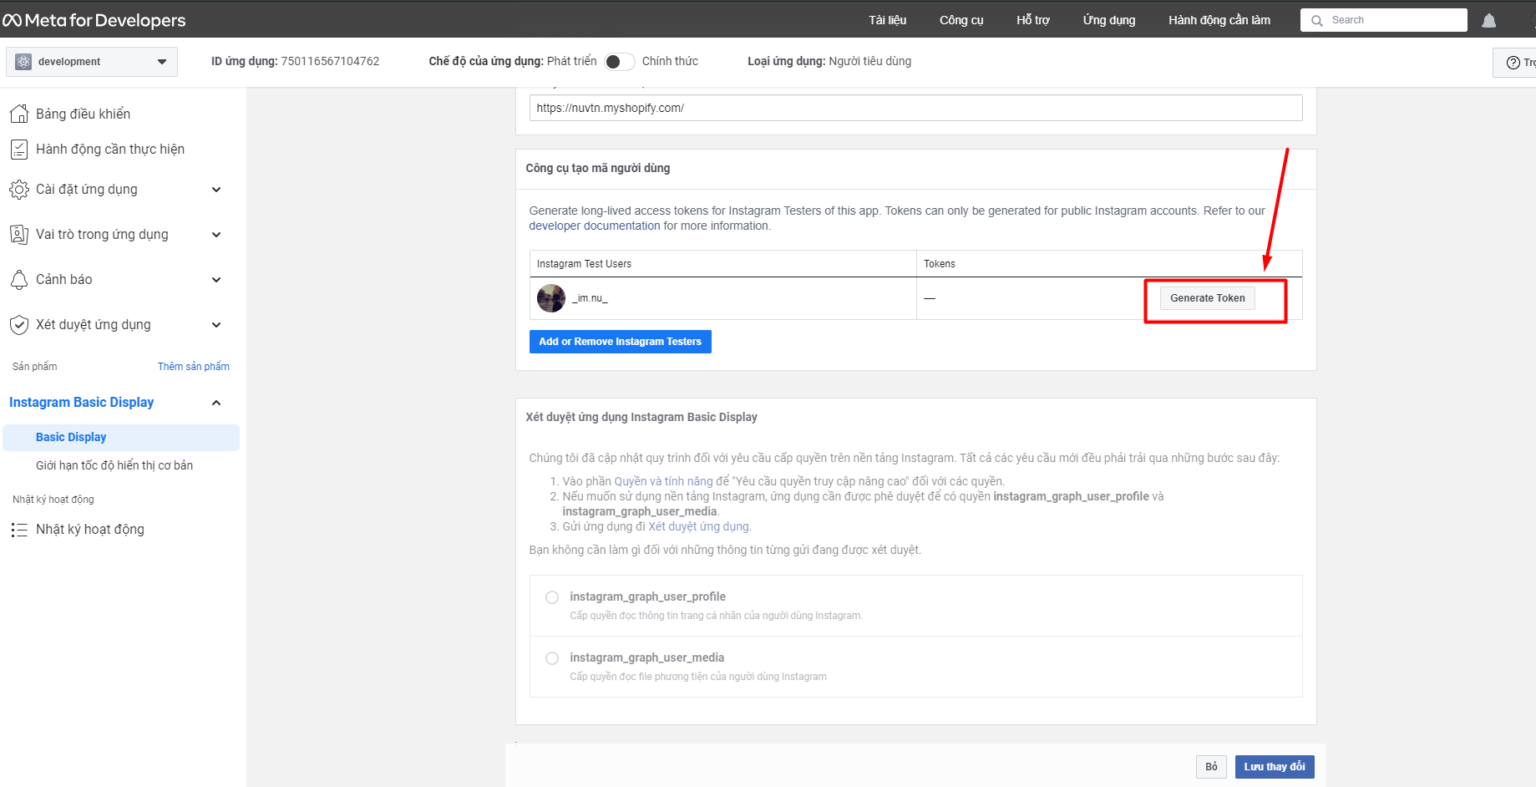Select the Xét duyệt ứng dụng review icon
The height and width of the screenshot is (787, 1536).
click(17, 324)
